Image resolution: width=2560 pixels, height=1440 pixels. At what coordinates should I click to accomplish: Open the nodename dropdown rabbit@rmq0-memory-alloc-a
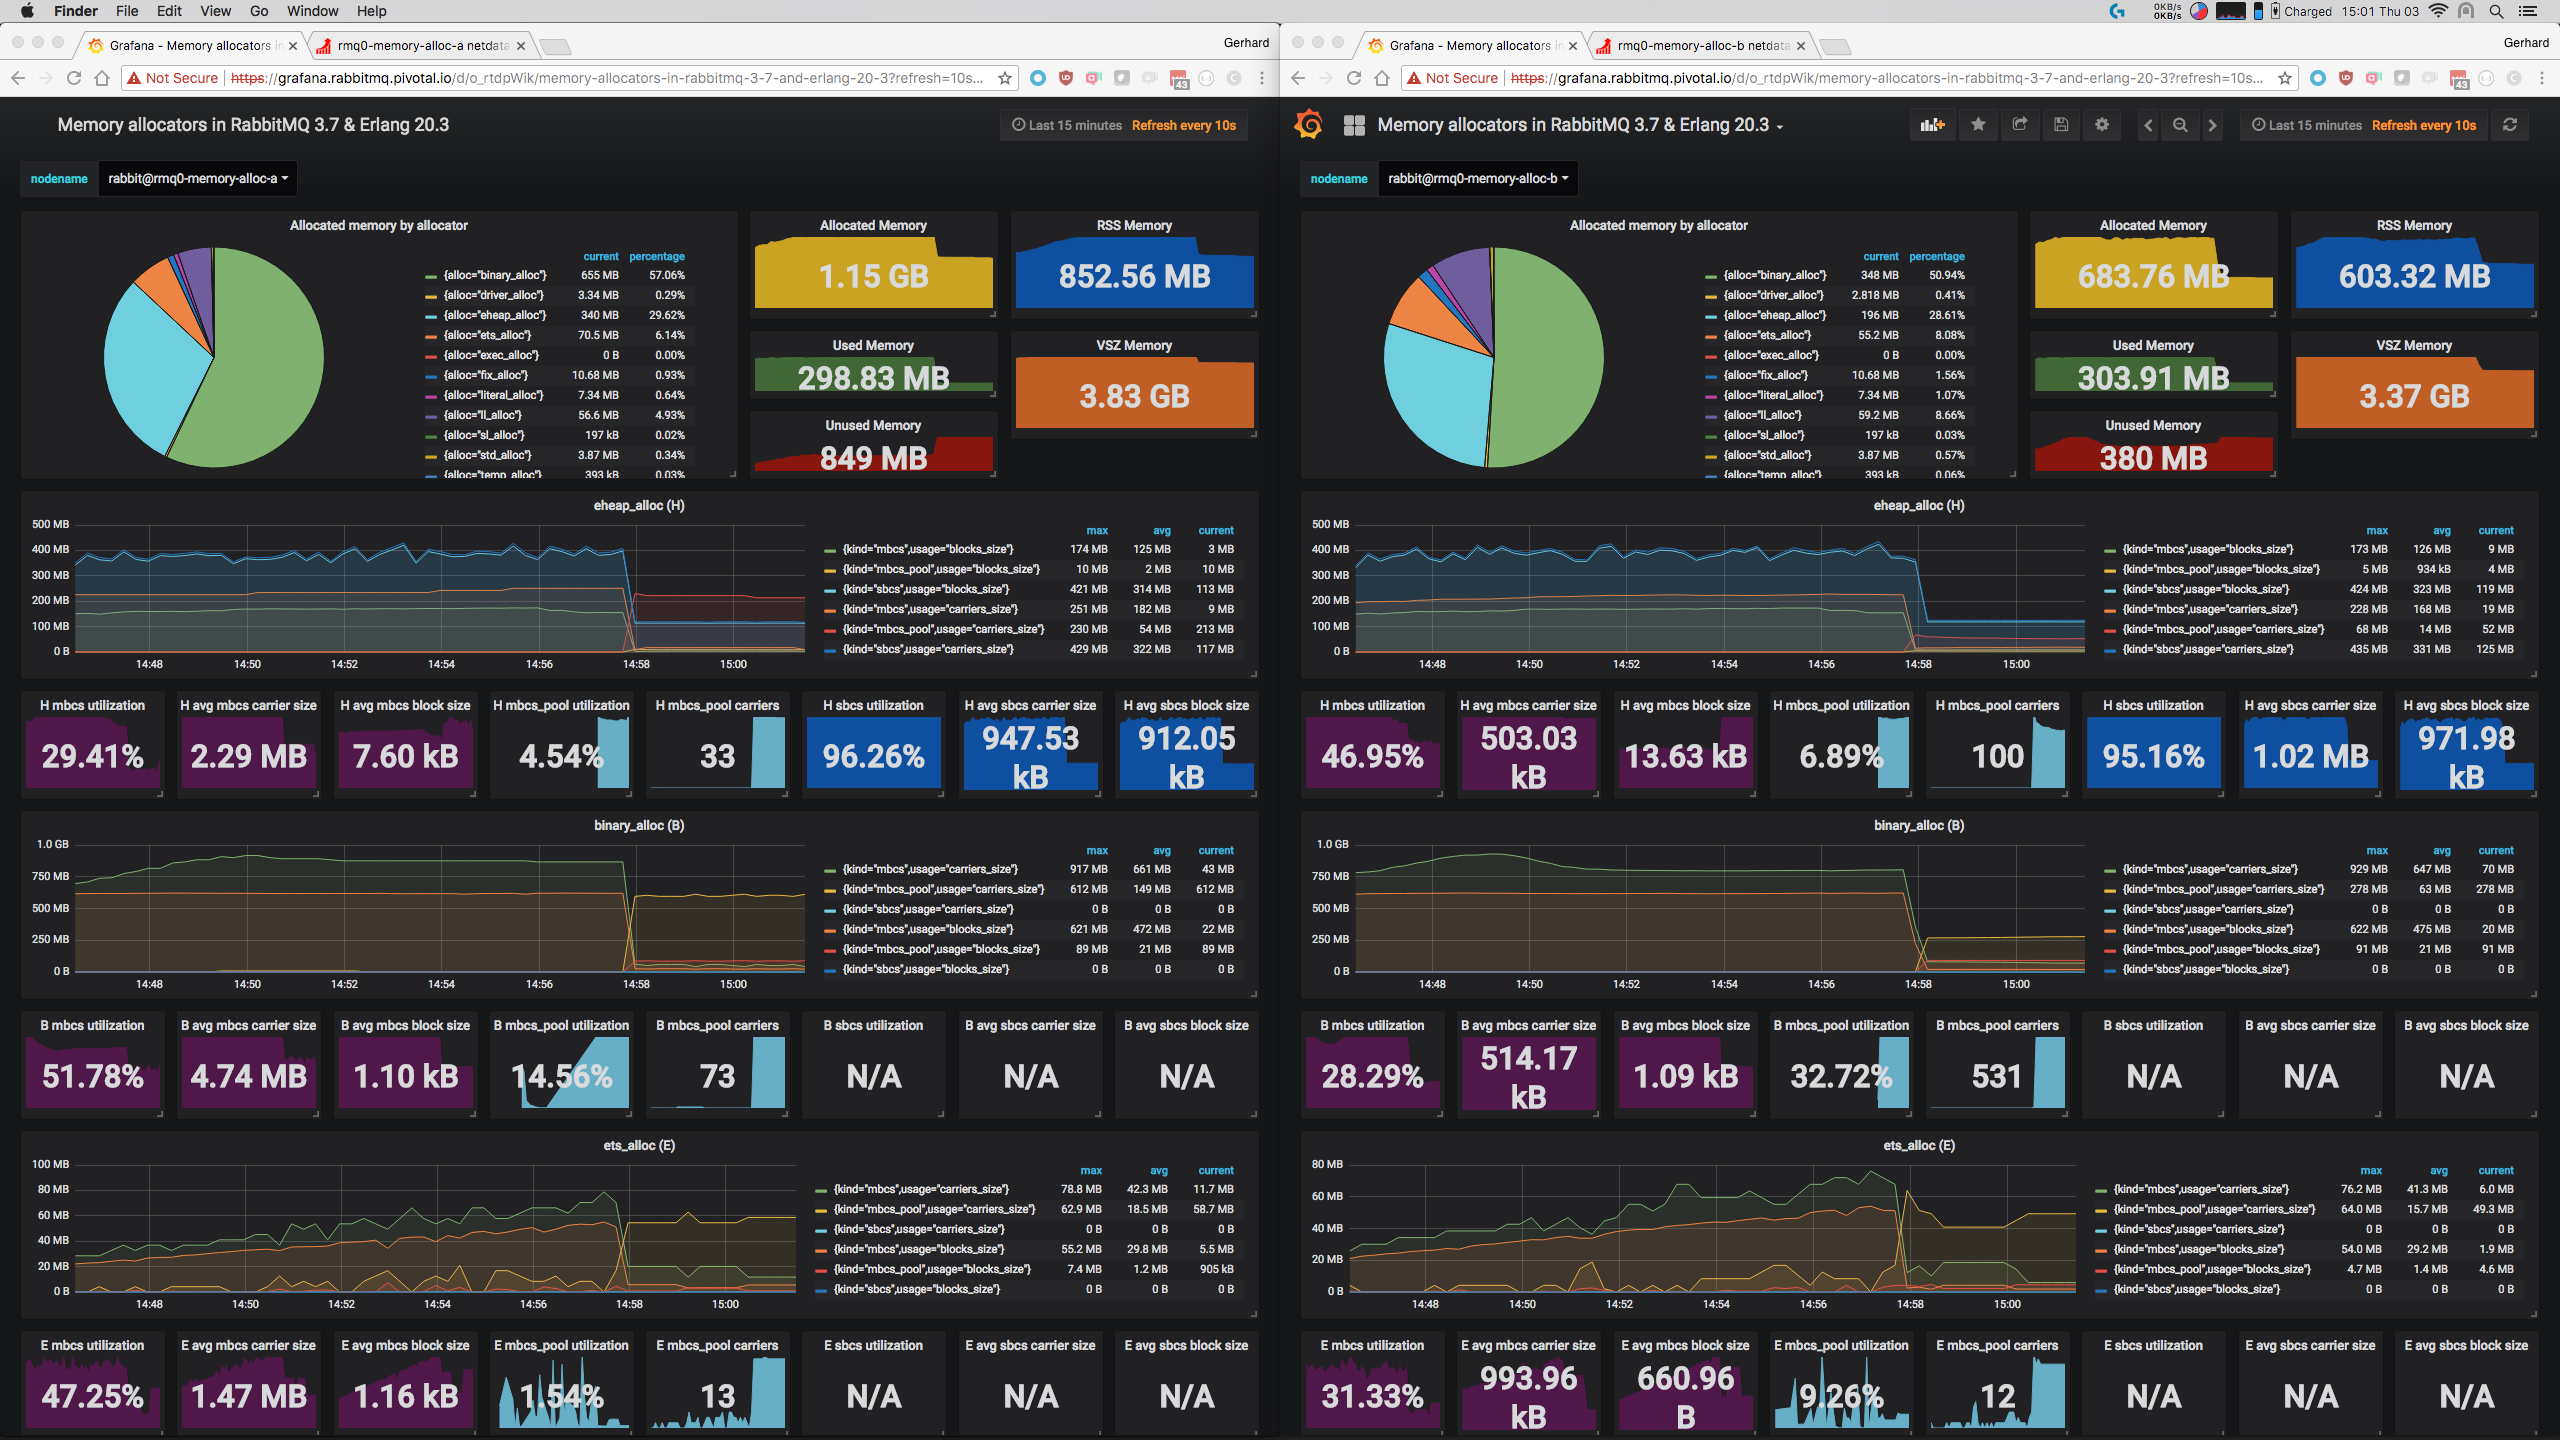point(198,179)
